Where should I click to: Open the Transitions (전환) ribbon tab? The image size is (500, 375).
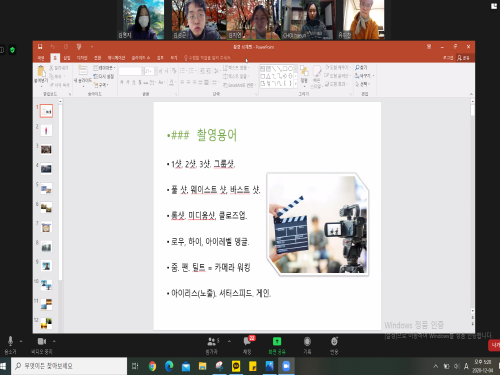pyautogui.click(x=97, y=58)
